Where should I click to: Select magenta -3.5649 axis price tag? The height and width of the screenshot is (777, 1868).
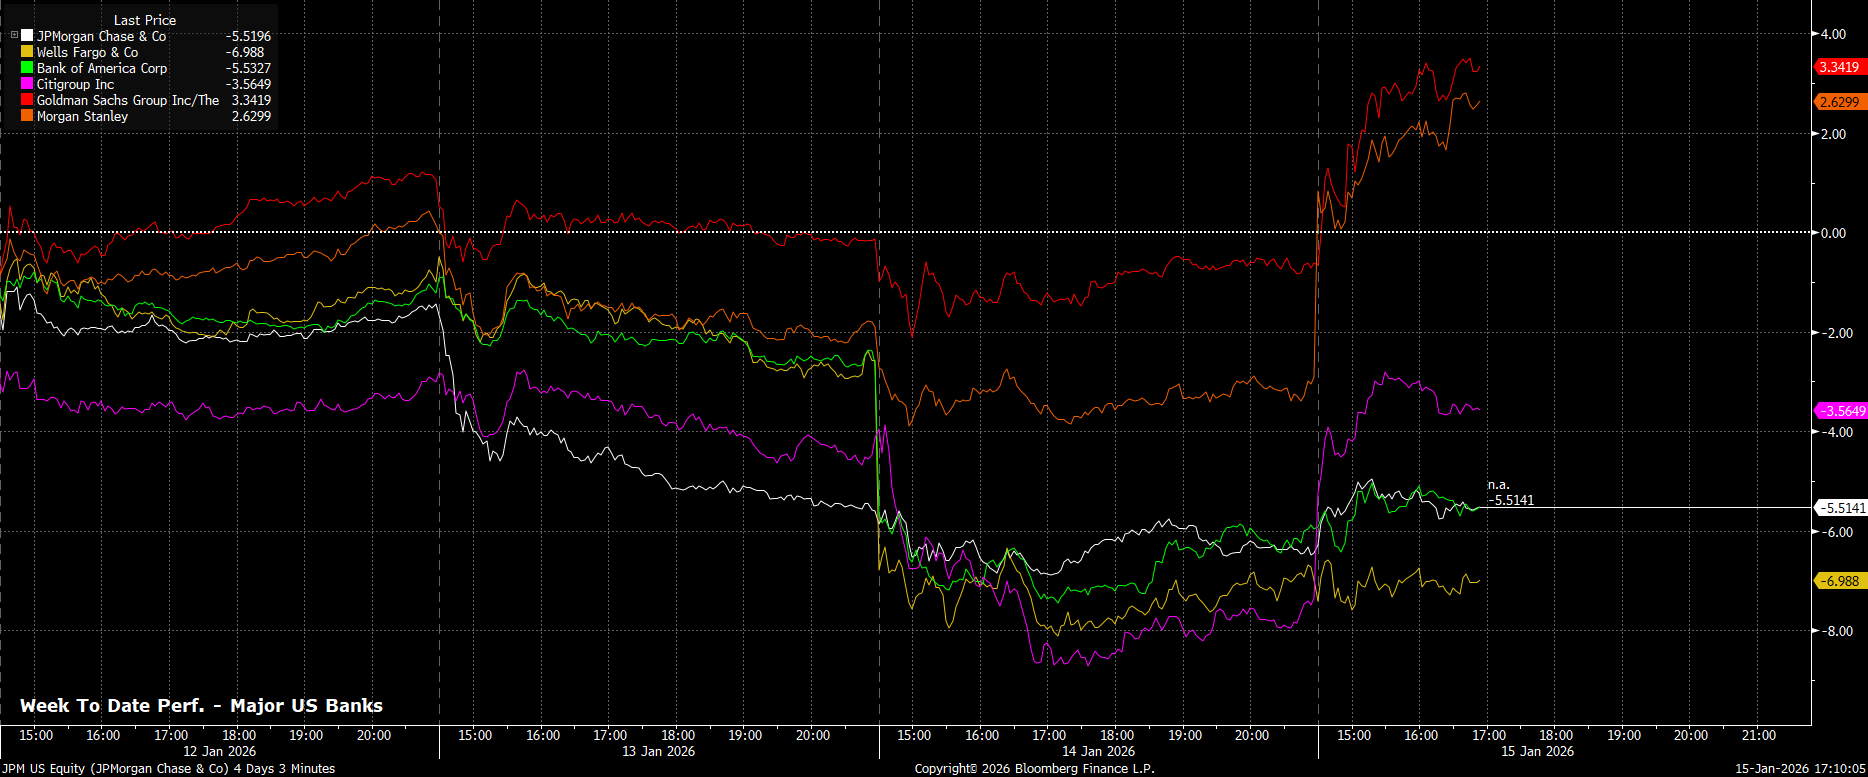[1840, 411]
